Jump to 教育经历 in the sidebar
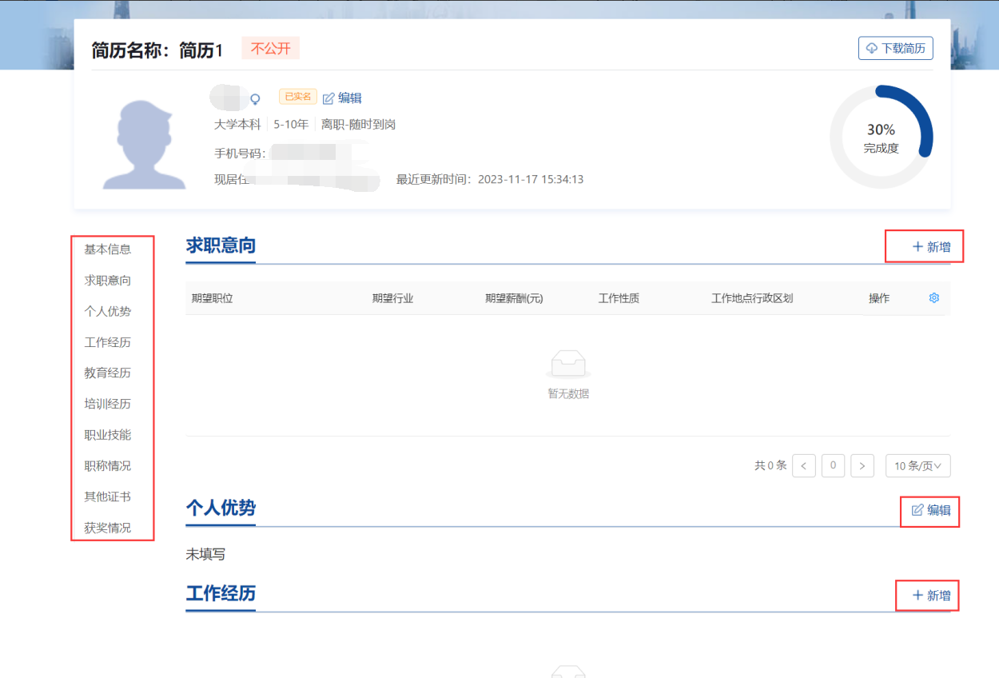Viewport: 999px width, 678px height. point(107,373)
